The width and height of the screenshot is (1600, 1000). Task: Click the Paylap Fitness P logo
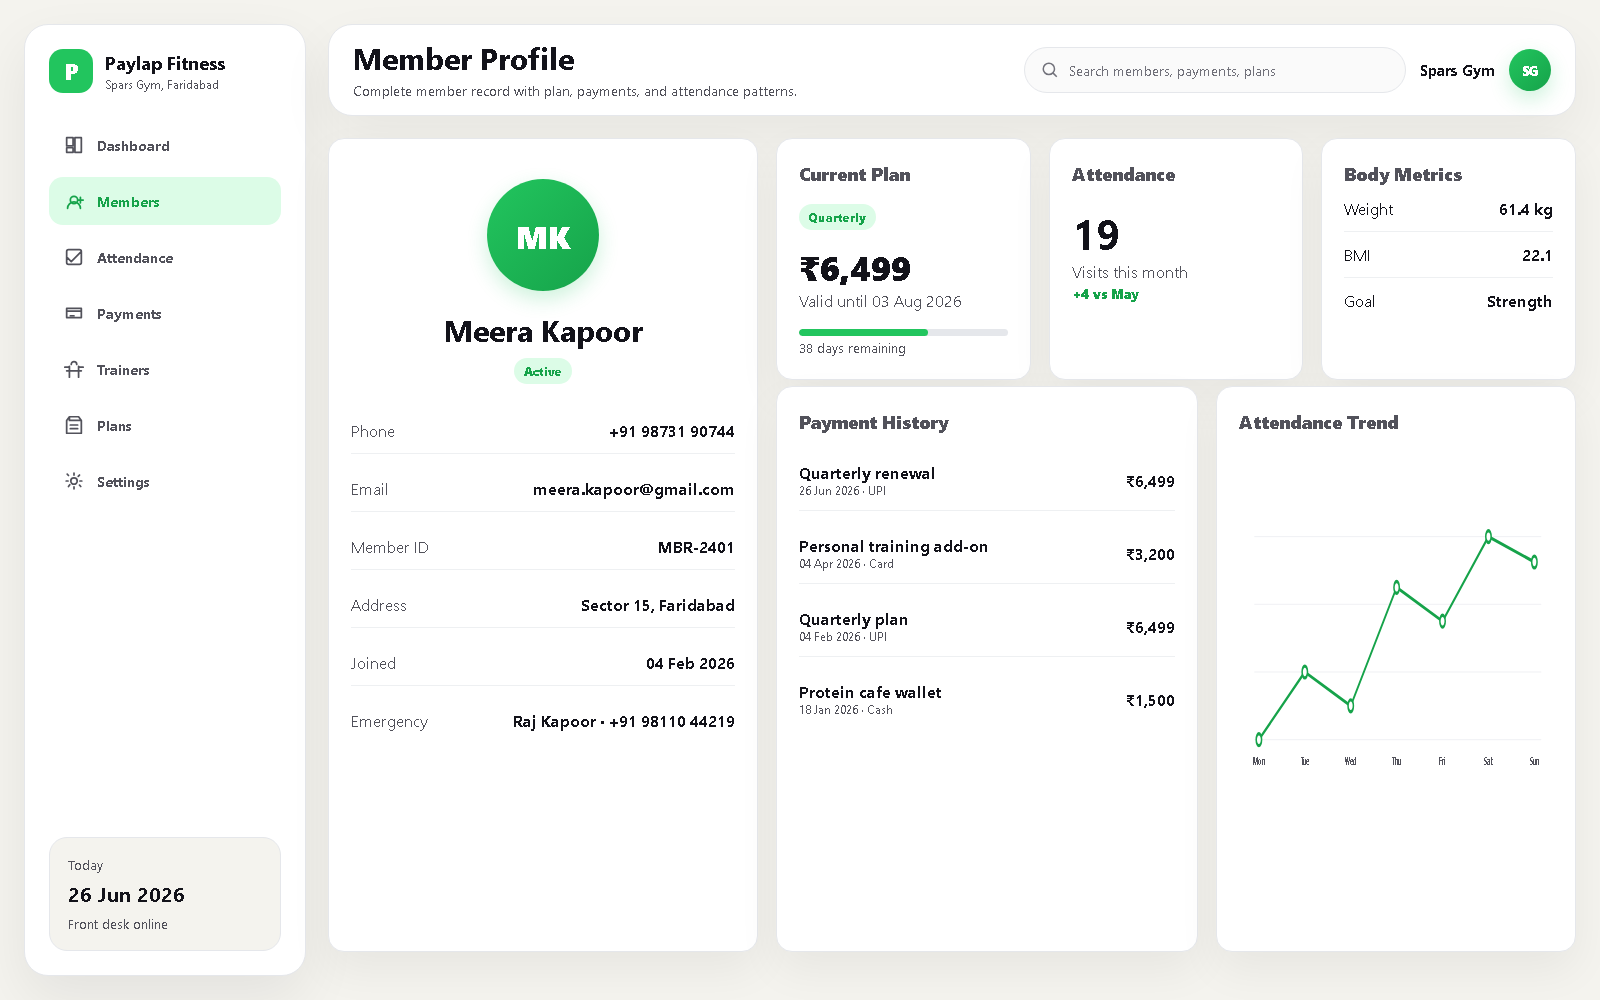pyautogui.click(x=71, y=71)
